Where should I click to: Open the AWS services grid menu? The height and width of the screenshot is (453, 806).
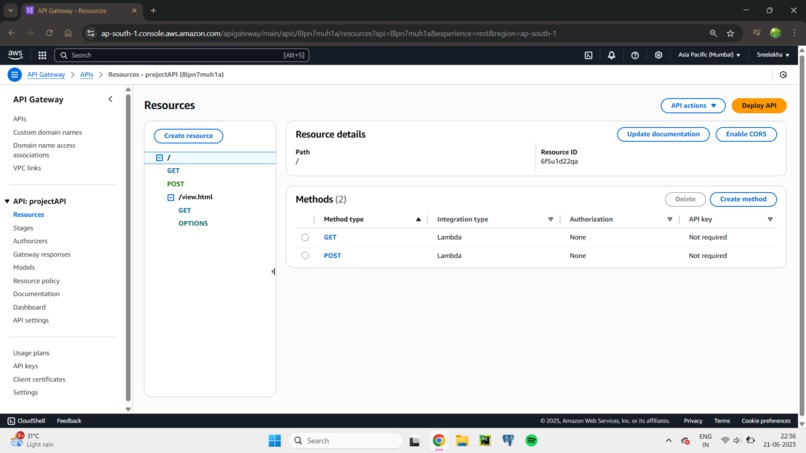coord(42,55)
